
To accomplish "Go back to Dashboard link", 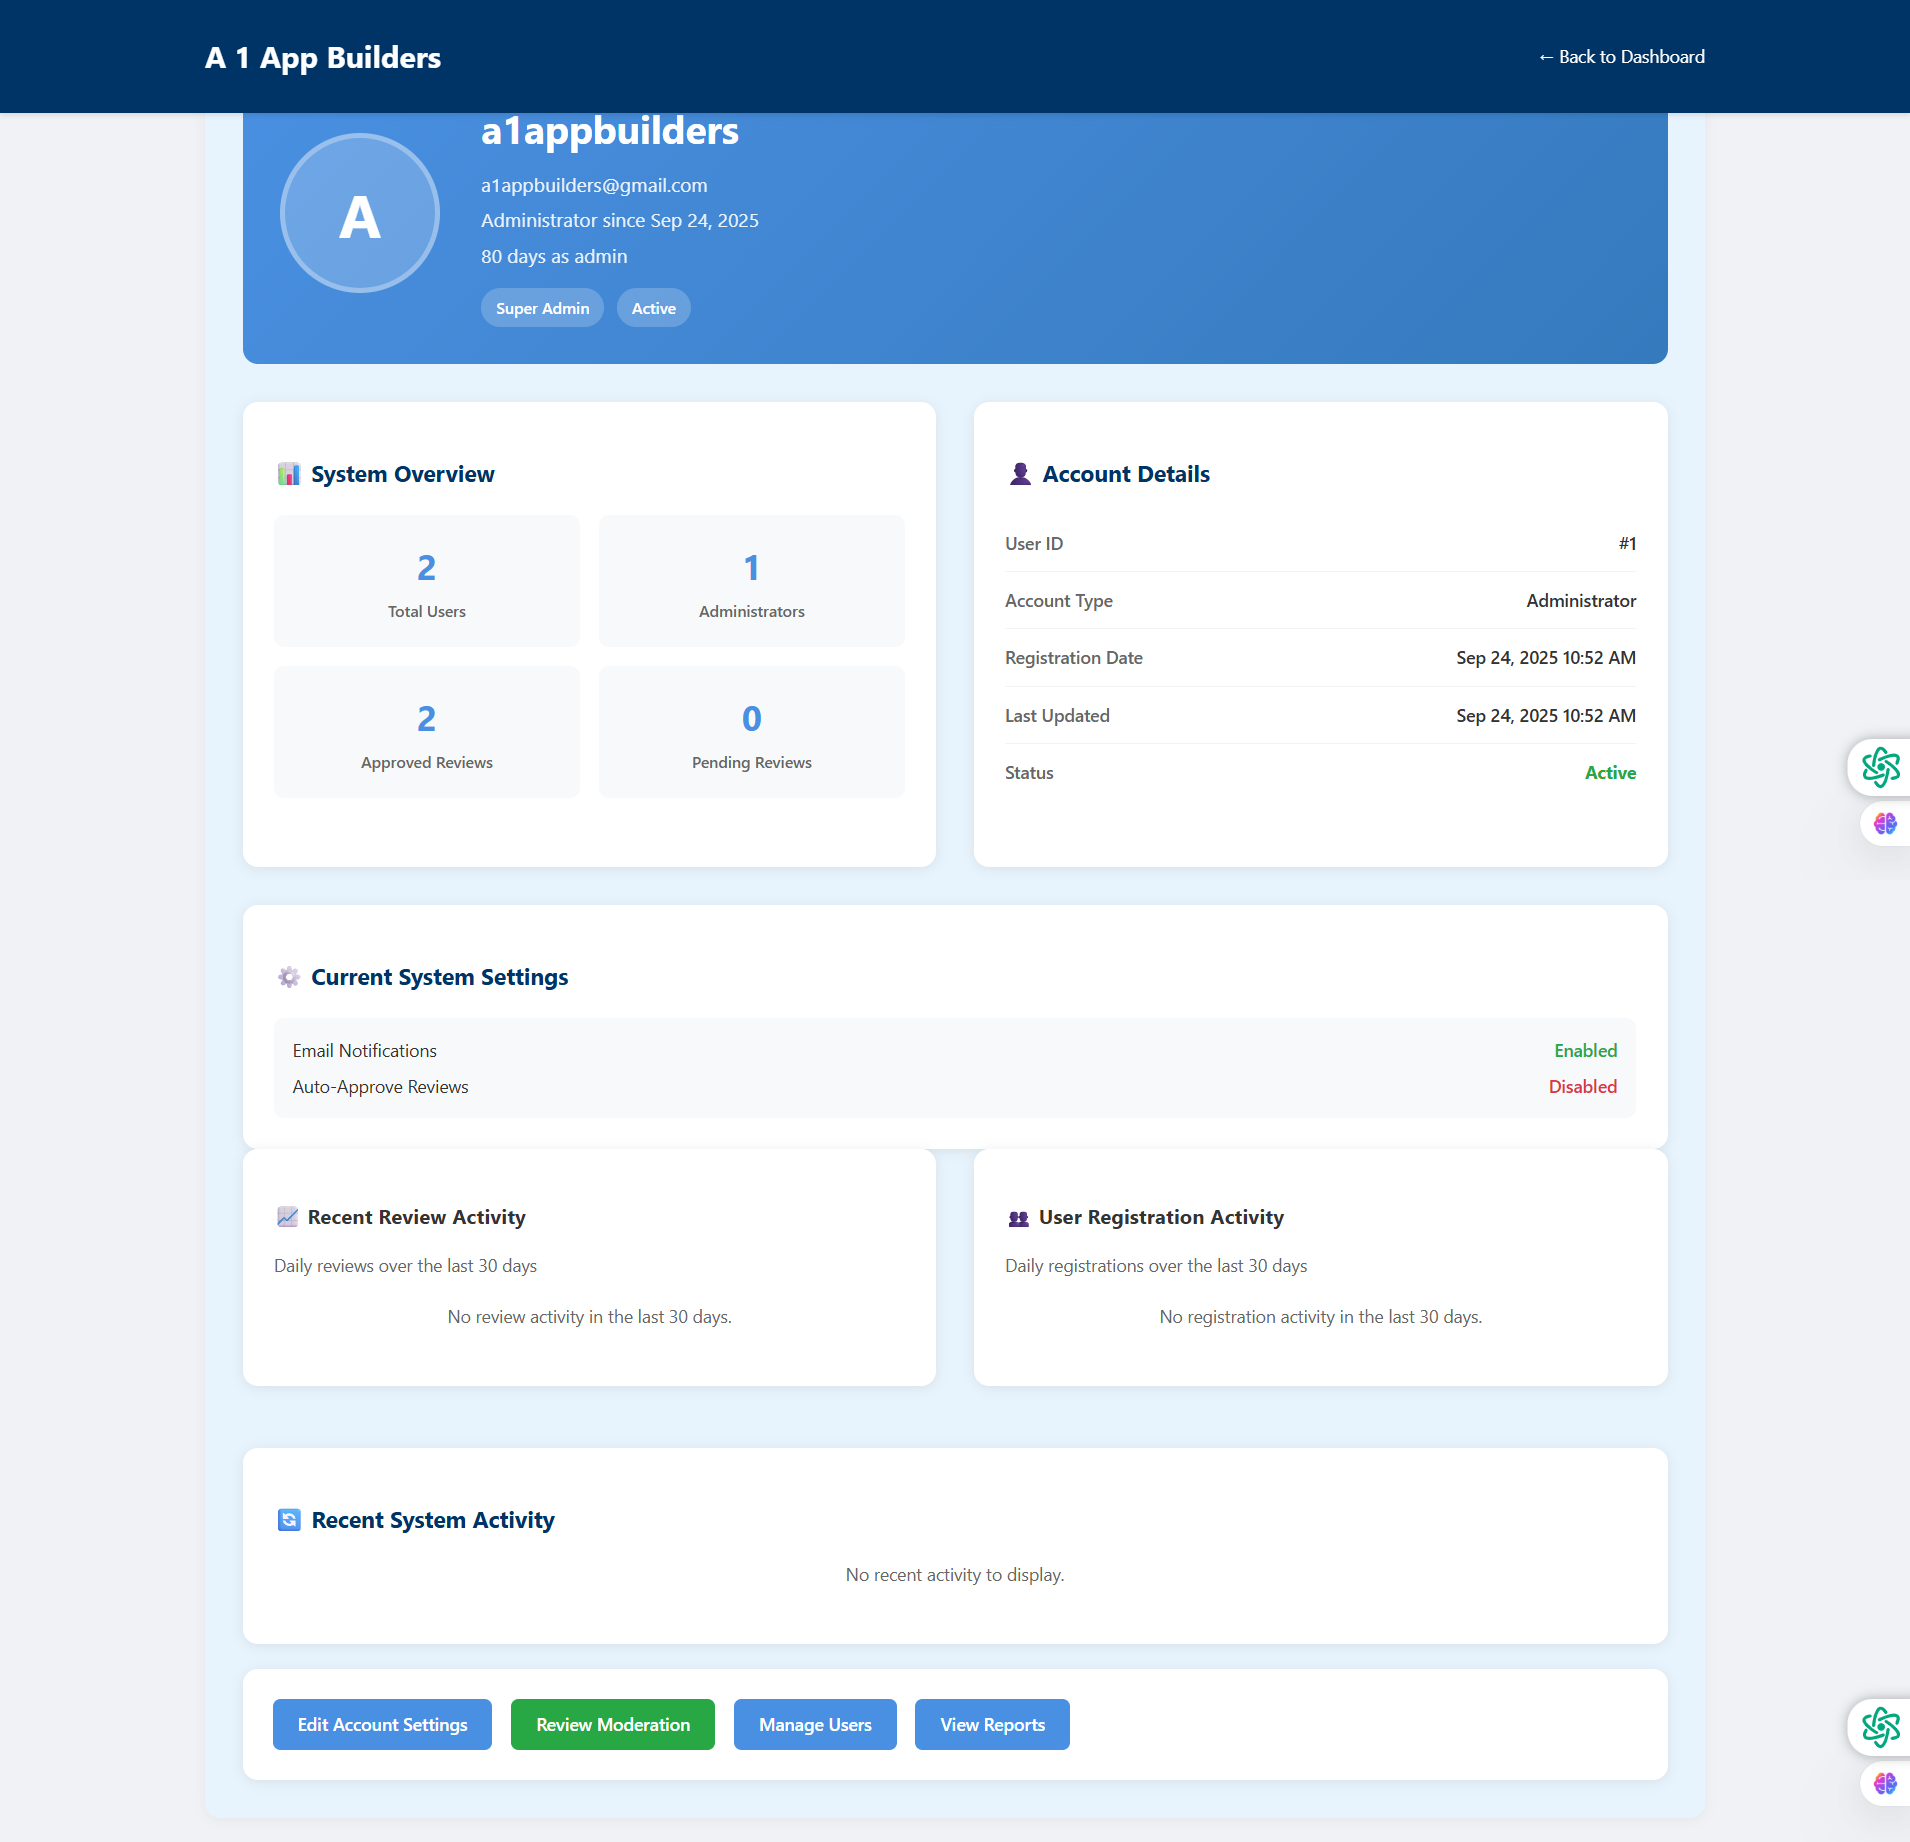I will click(1621, 57).
